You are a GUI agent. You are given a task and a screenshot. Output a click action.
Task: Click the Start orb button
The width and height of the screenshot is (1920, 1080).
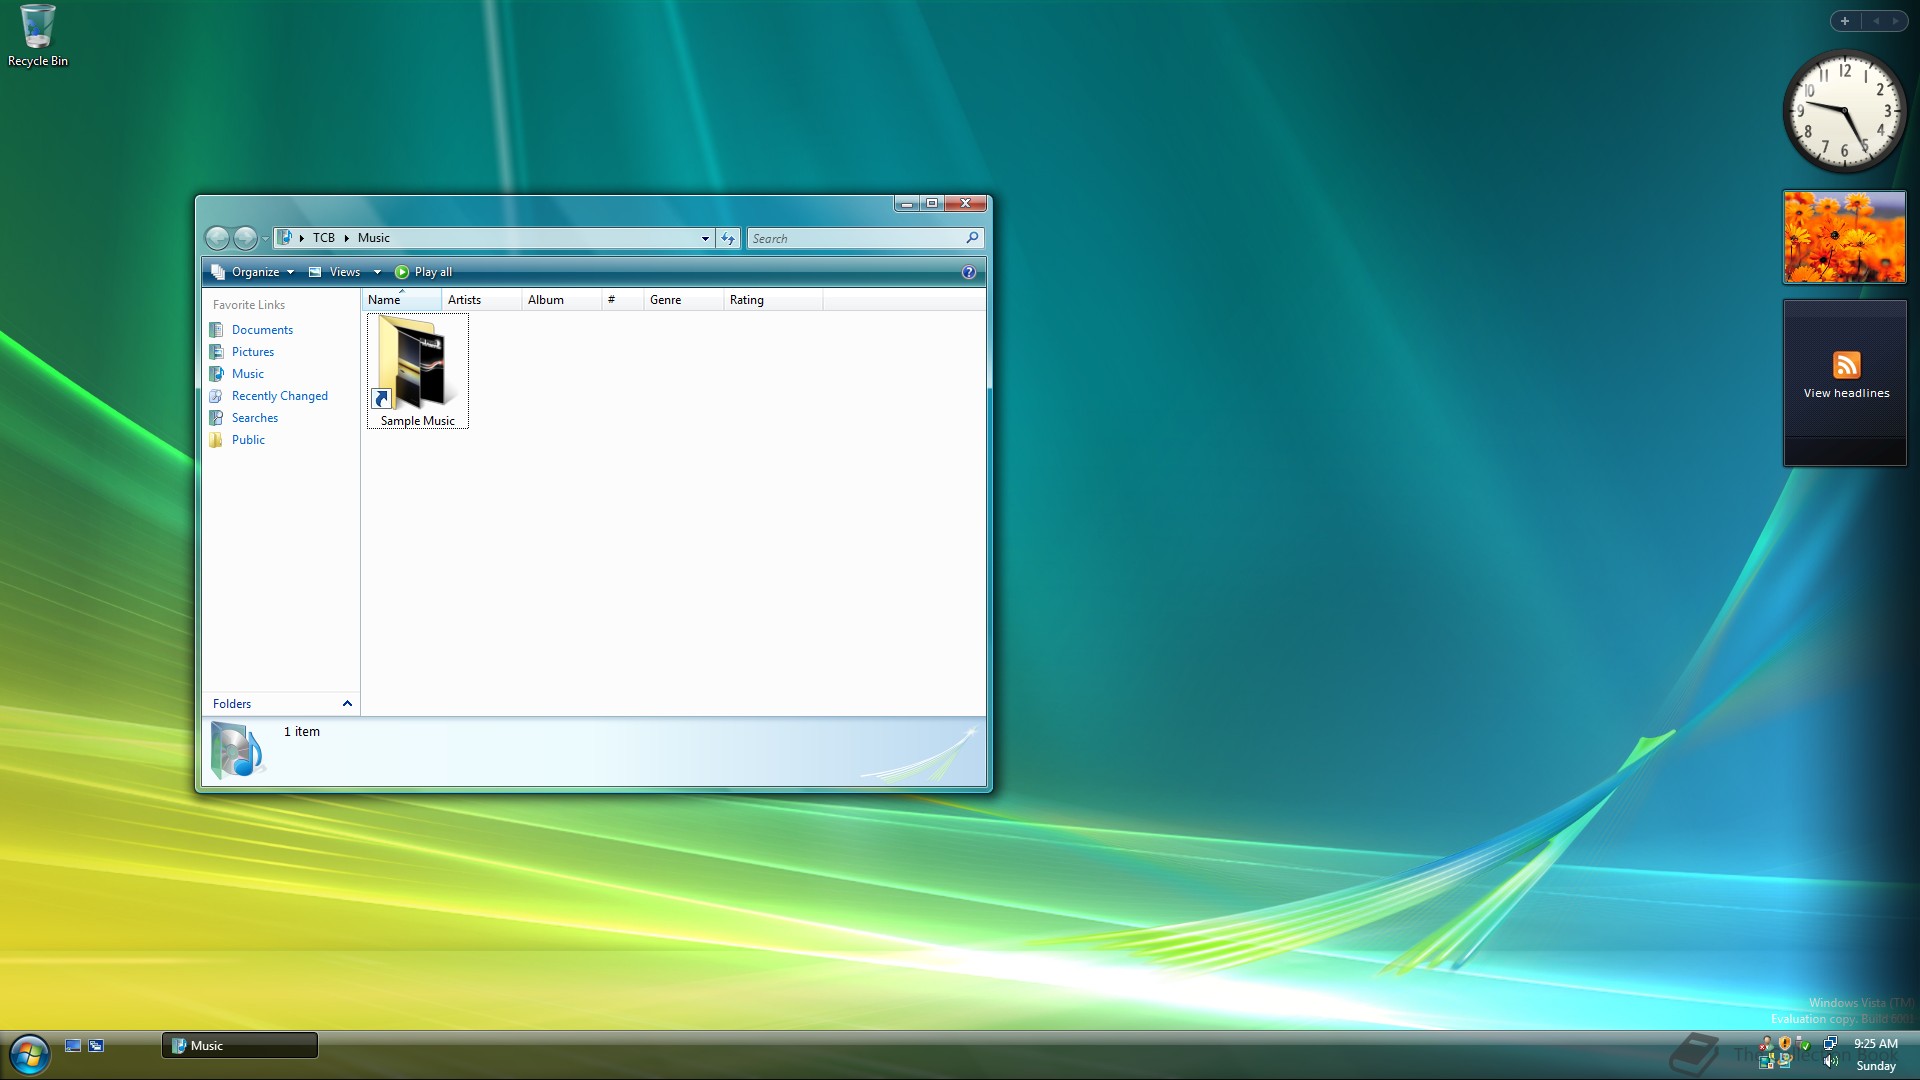(29, 1054)
